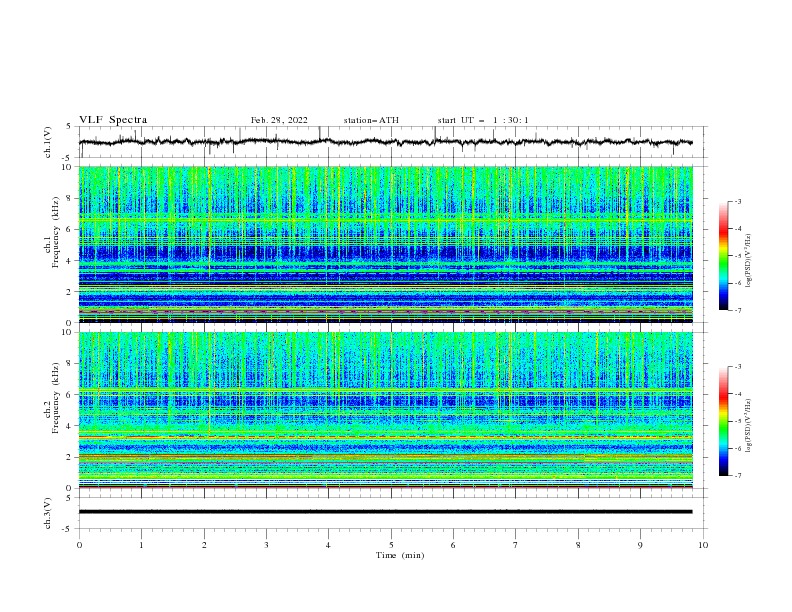Click time axis tick label "8"
Image resolution: width=792 pixels, height=612 pixels.
[578, 545]
